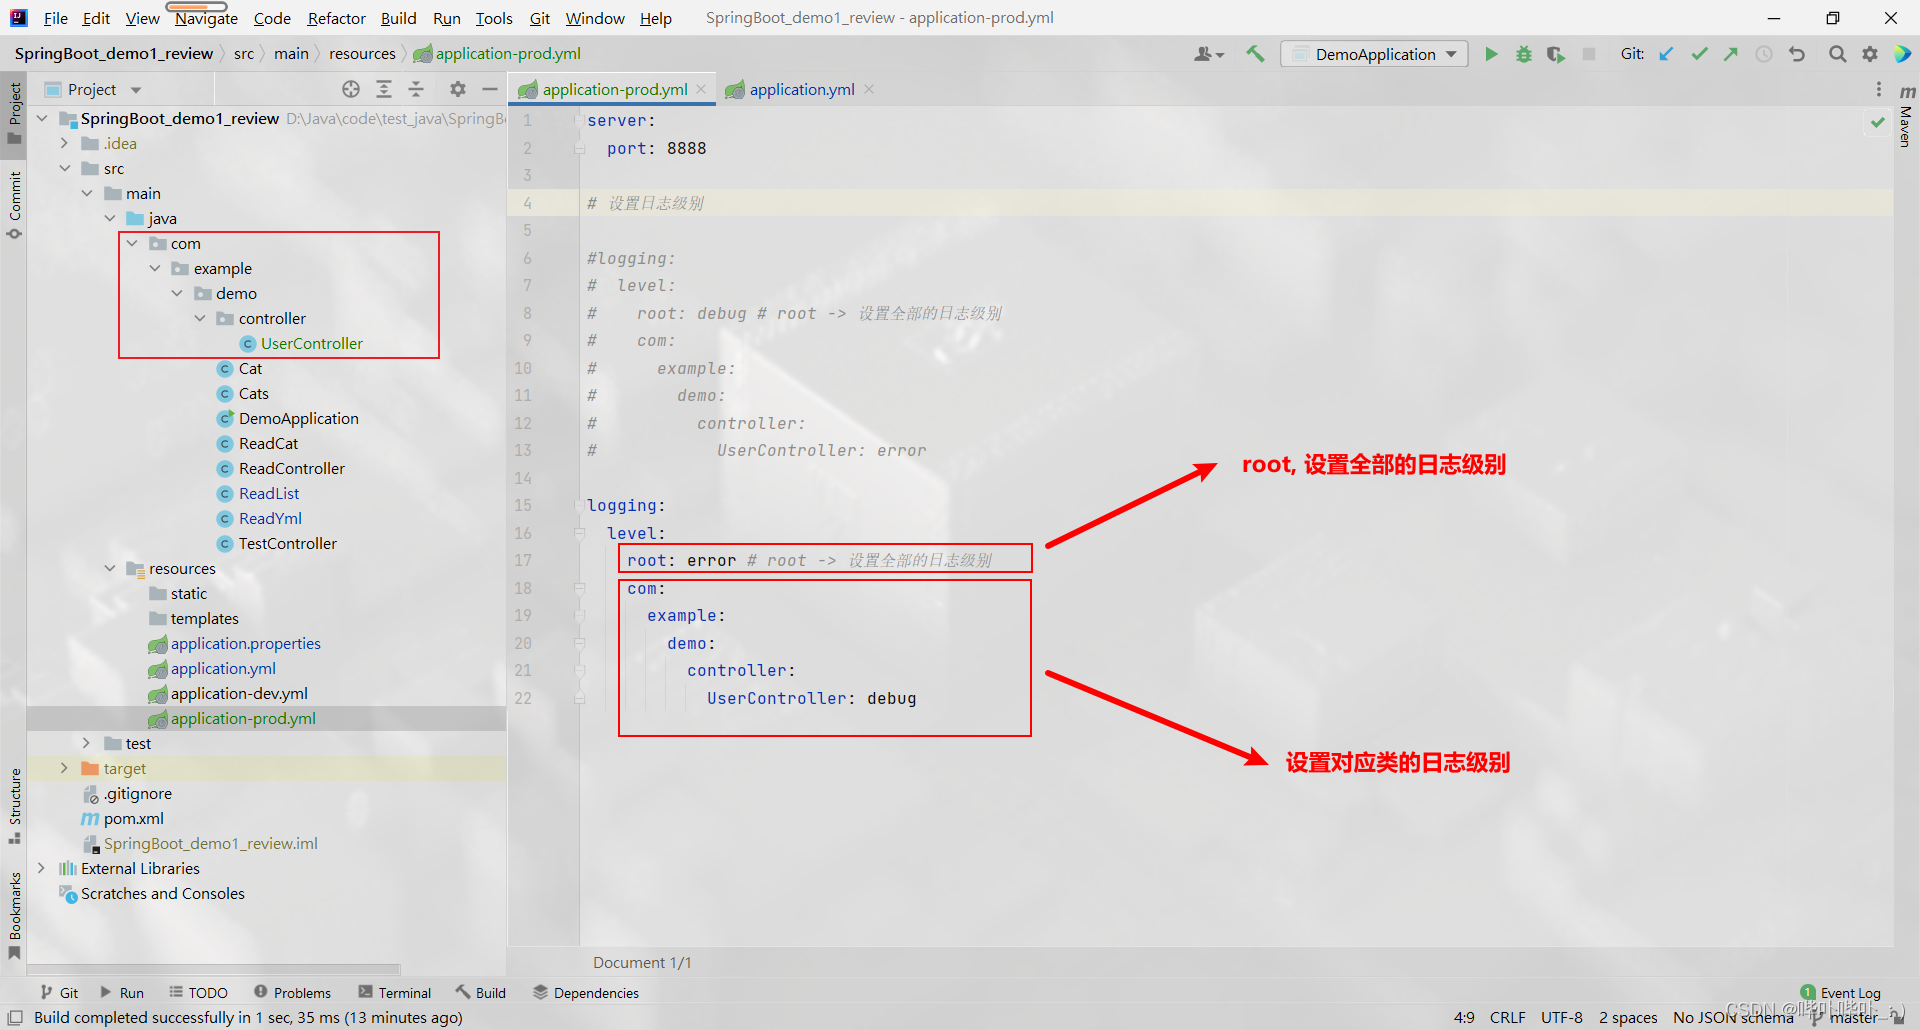Select application-dev.yml in project tree
The image size is (1920, 1030).
click(239, 694)
